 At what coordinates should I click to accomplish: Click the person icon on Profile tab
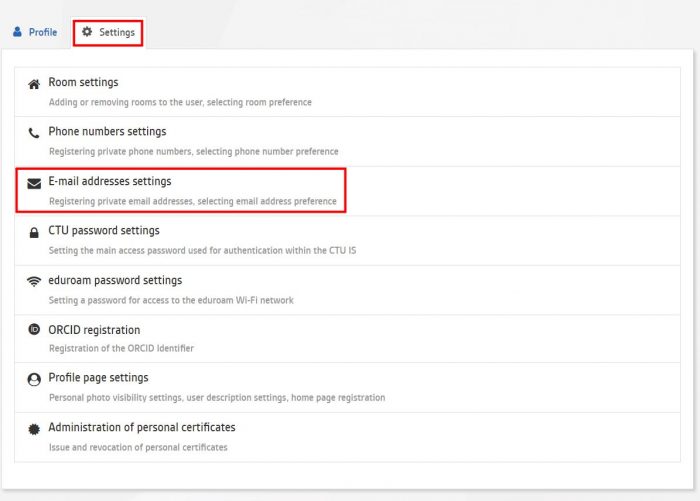coord(17,32)
